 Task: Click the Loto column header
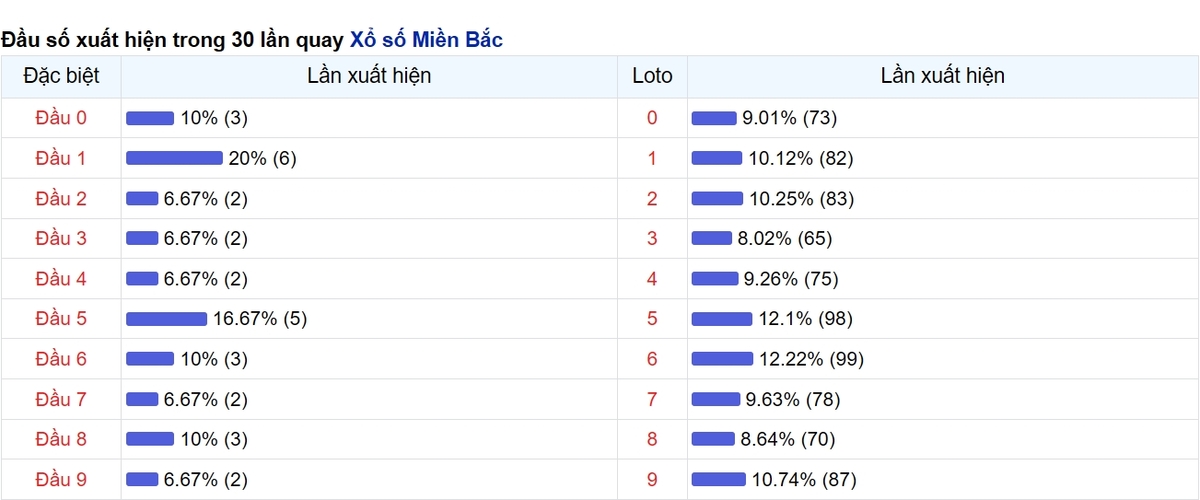[652, 76]
